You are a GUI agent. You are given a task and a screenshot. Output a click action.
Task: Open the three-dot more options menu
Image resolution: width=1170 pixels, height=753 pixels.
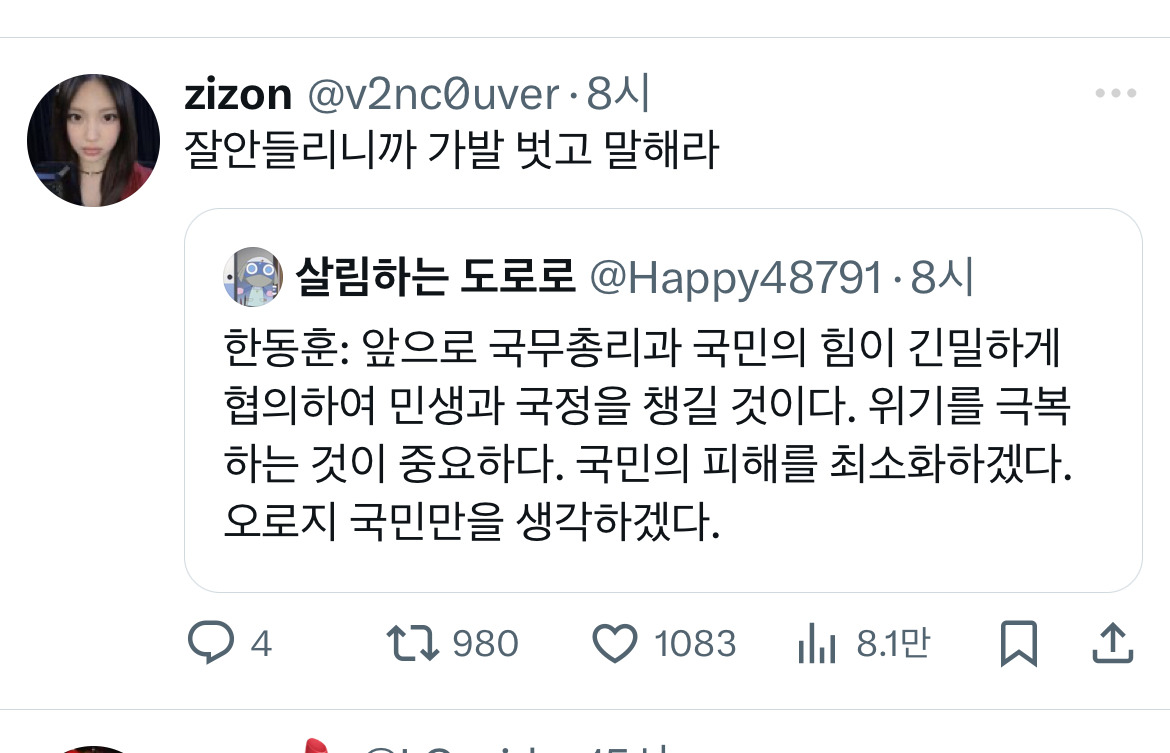[x=1116, y=93]
